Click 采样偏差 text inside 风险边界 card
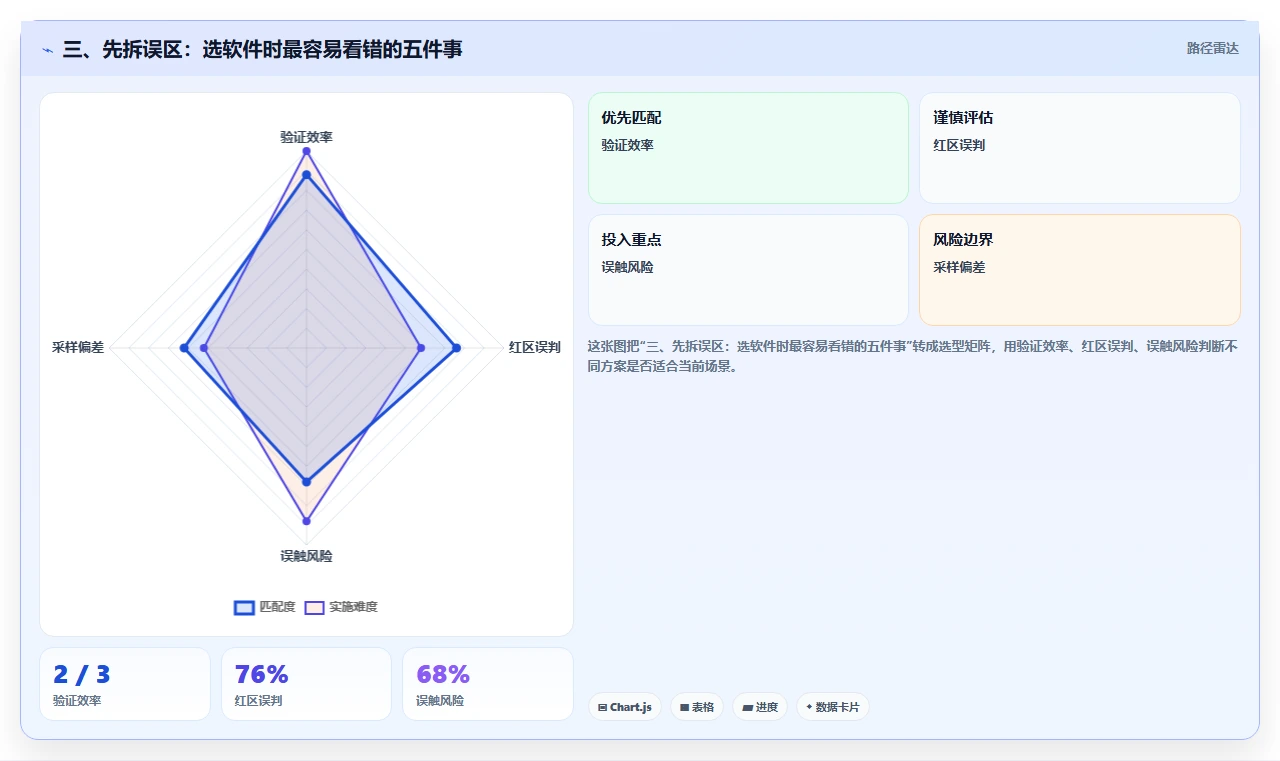This screenshot has height=761, width=1280. [x=959, y=267]
